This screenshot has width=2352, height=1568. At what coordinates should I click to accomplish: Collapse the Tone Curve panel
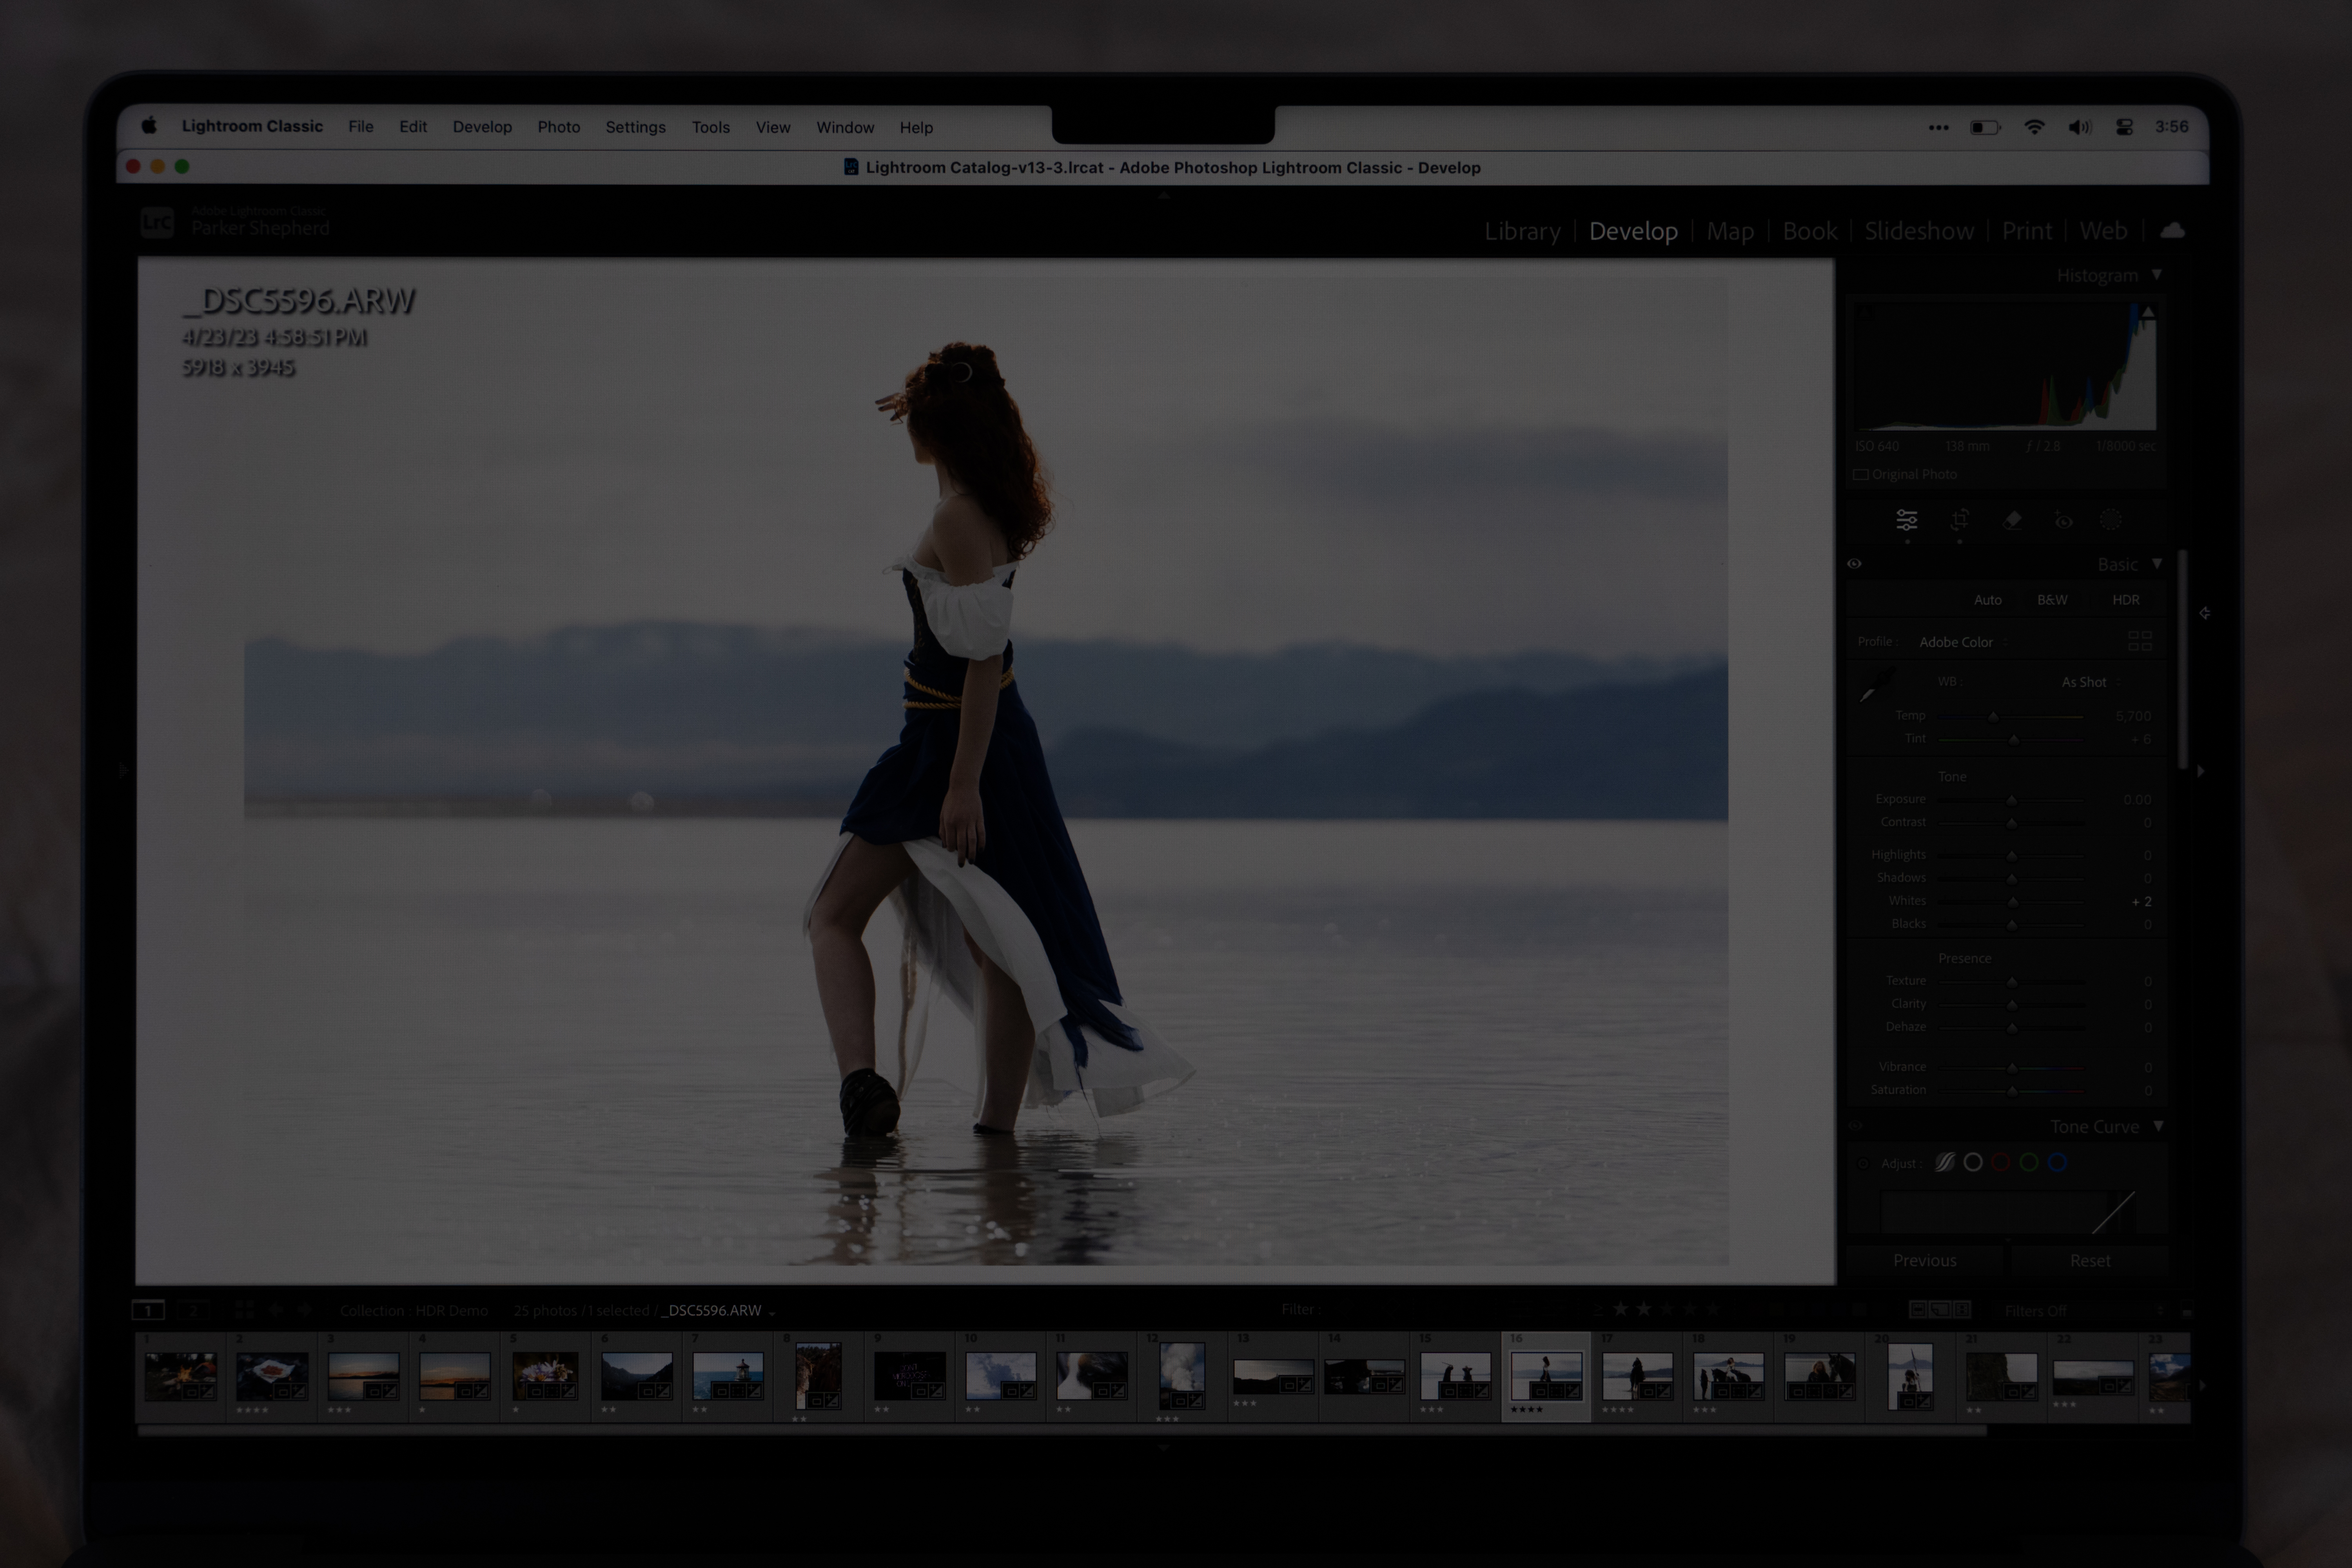click(2158, 1126)
